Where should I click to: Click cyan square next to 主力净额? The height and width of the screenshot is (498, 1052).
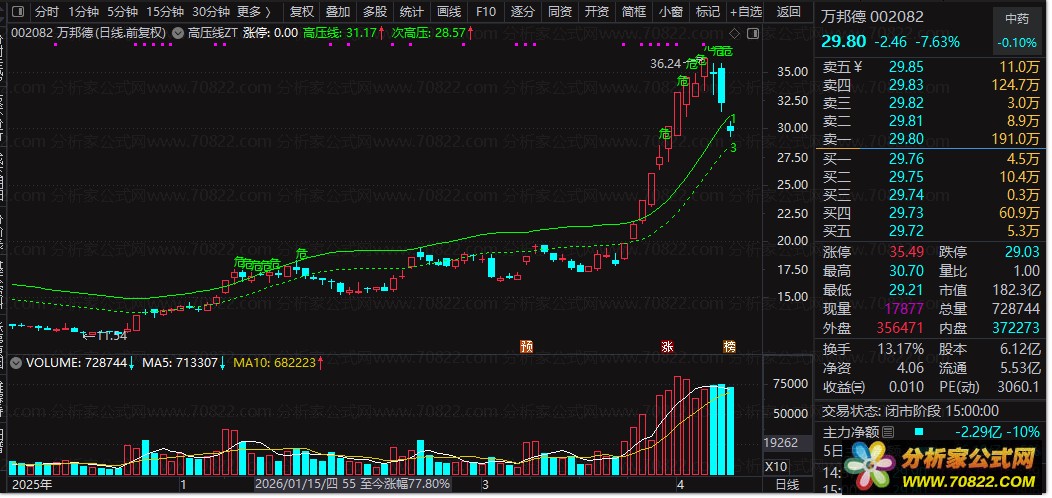tap(918, 432)
